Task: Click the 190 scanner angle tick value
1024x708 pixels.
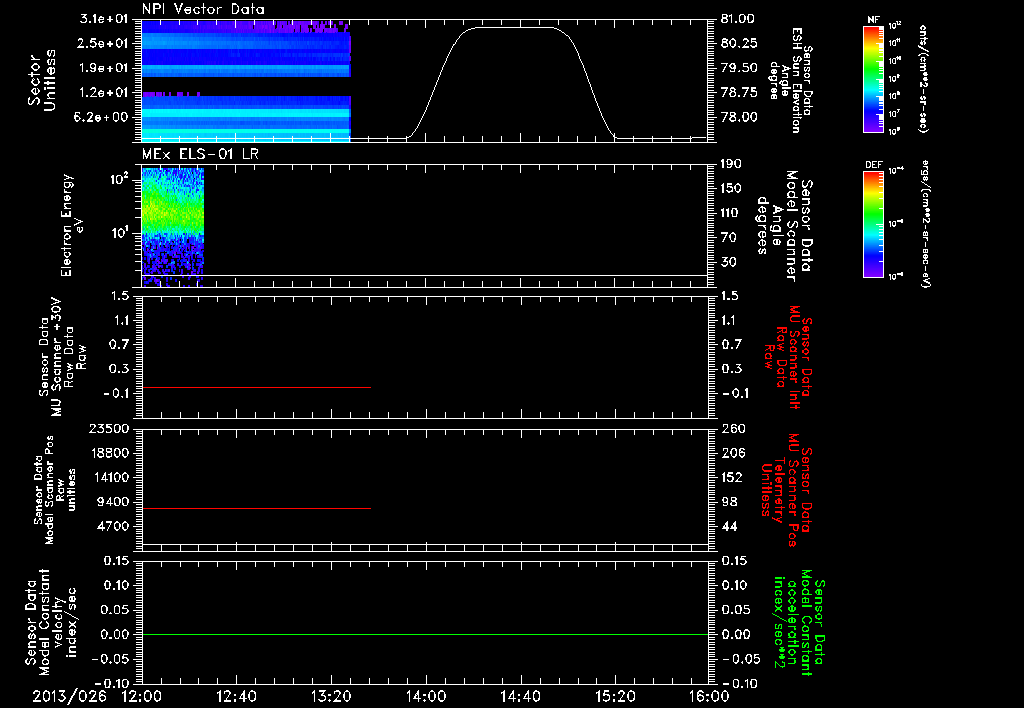Action: click(731, 164)
